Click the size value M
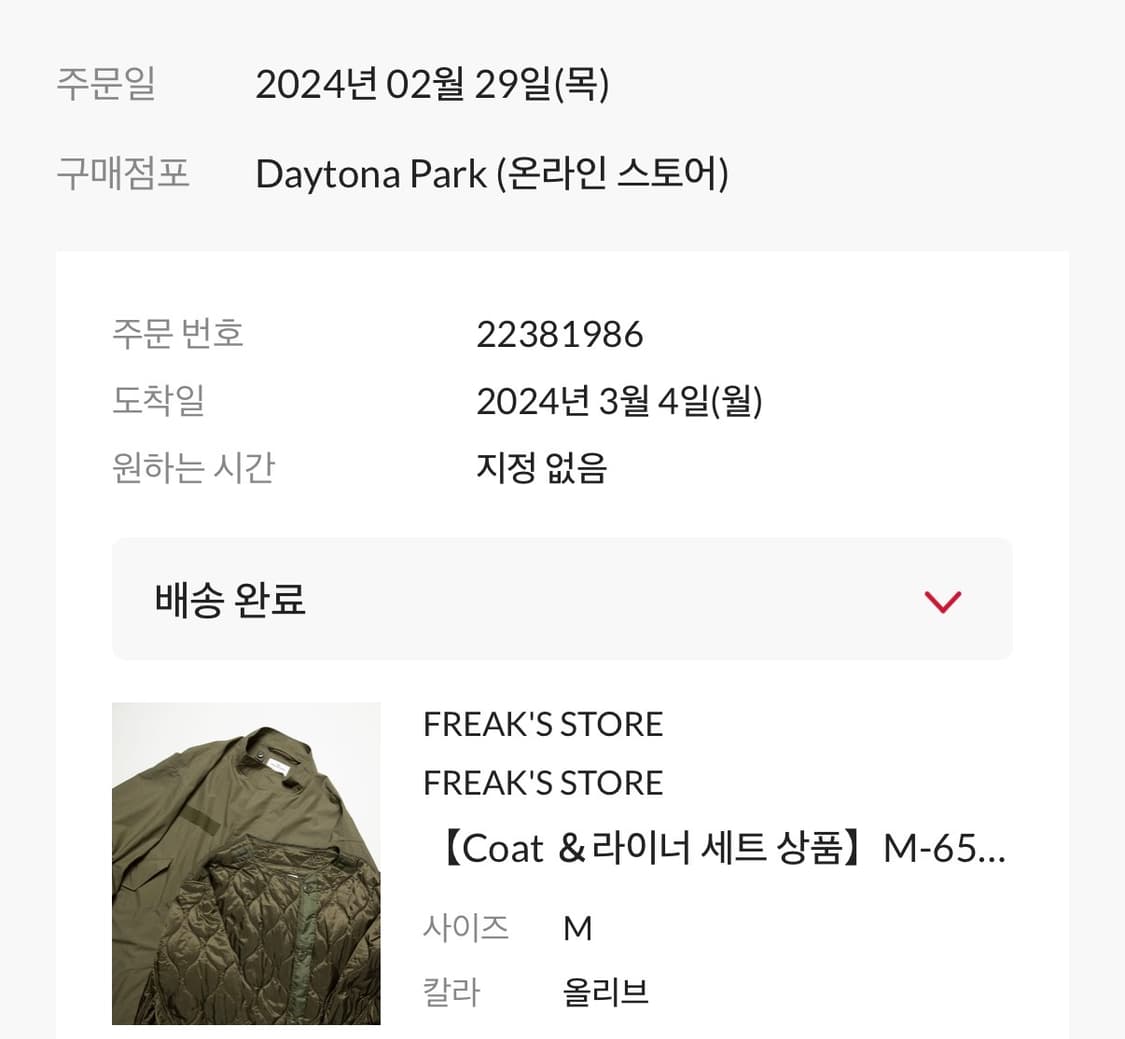 578,929
